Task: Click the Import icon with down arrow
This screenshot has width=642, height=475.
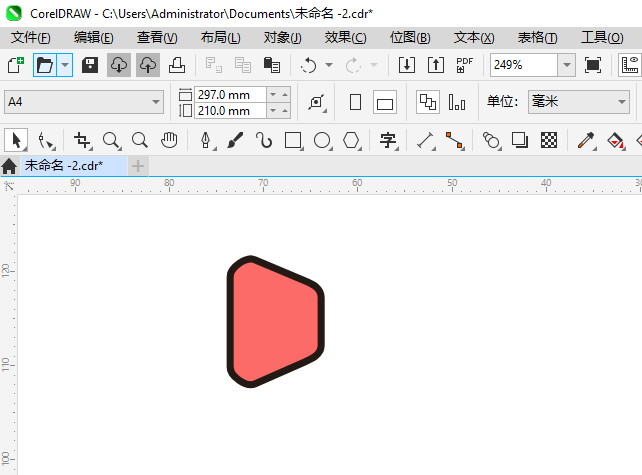Action: click(407, 65)
